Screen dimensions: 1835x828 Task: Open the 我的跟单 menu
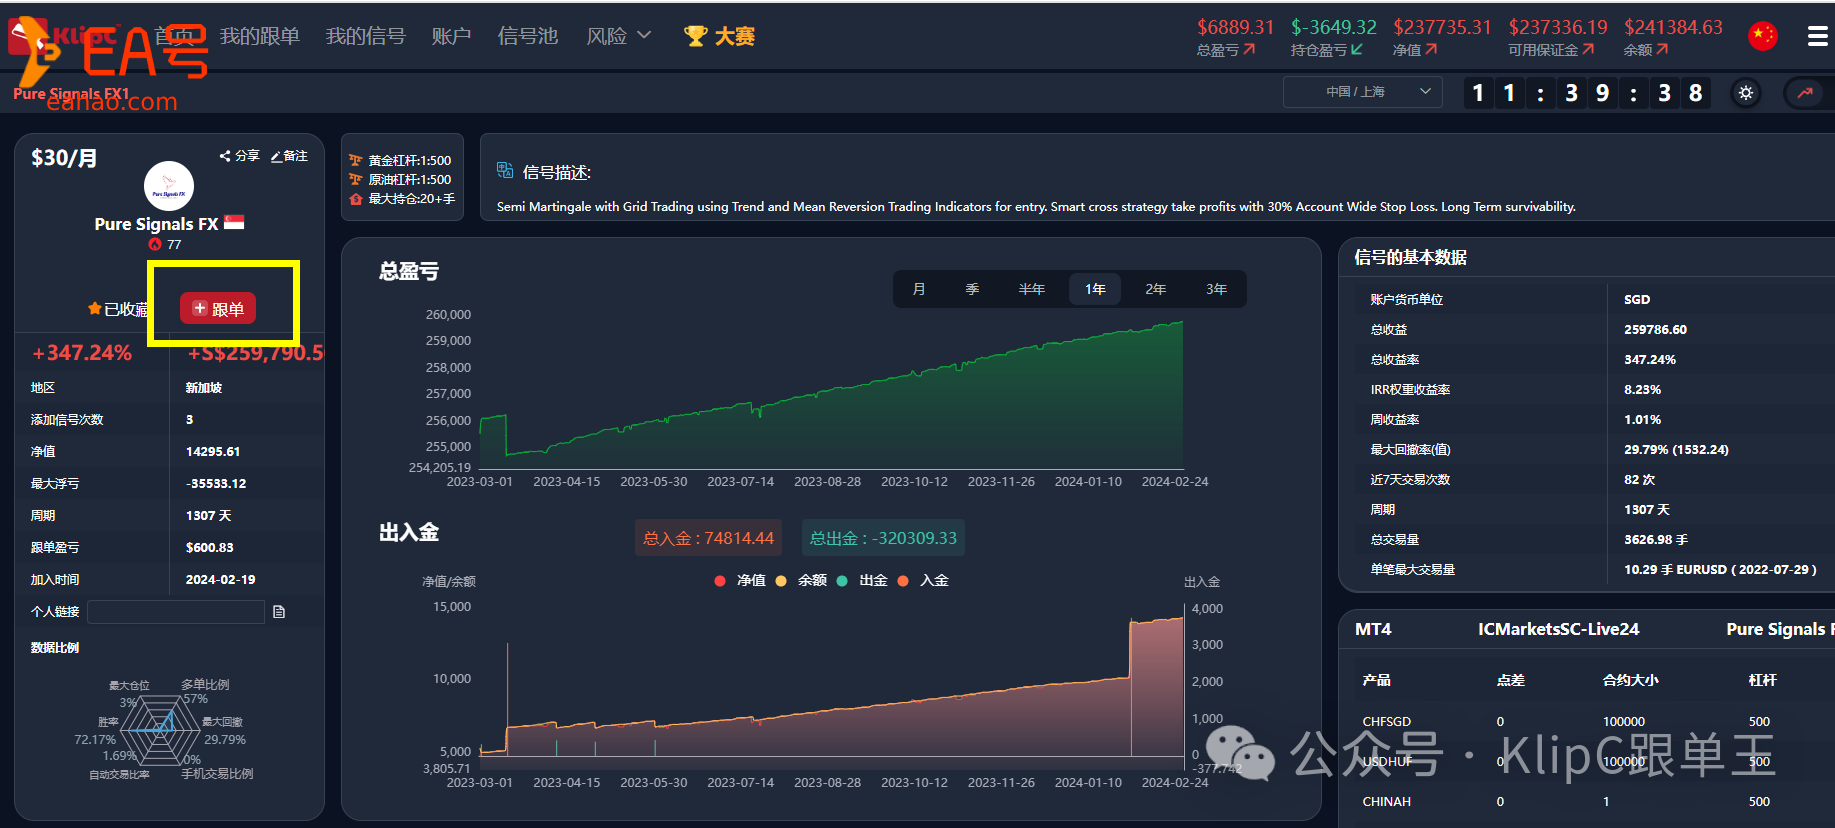(x=260, y=36)
